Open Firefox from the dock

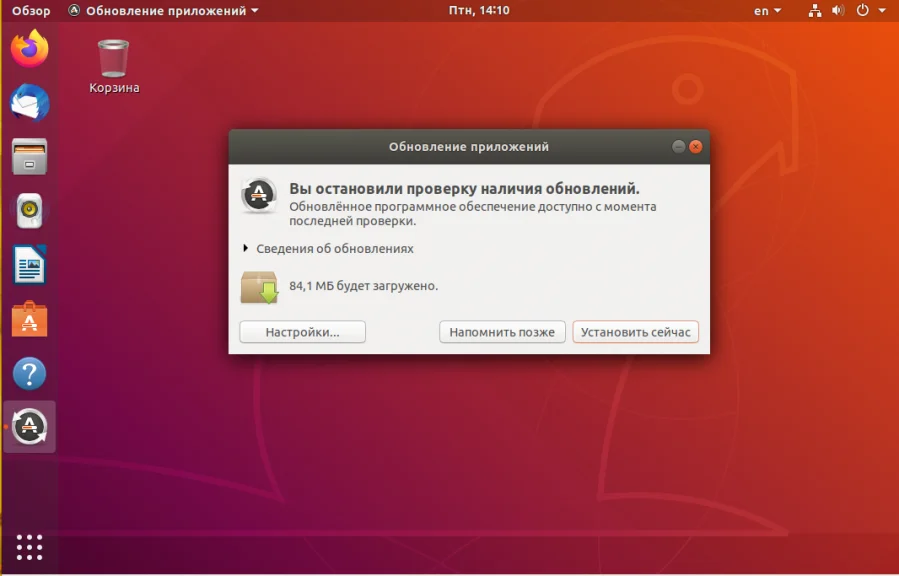click(x=29, y=49)
